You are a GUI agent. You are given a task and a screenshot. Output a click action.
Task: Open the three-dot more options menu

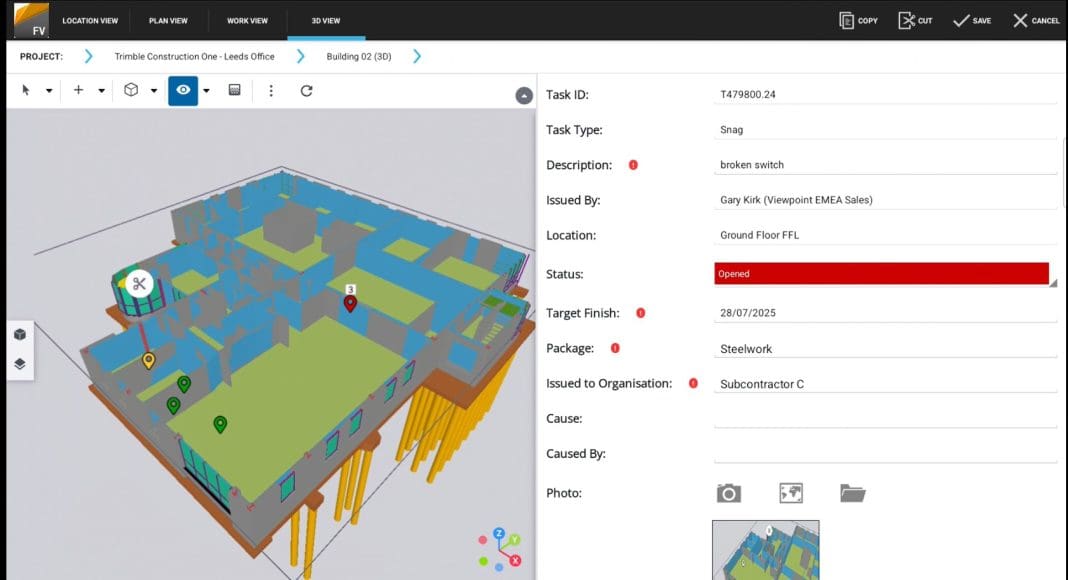[x=271, y=90]
